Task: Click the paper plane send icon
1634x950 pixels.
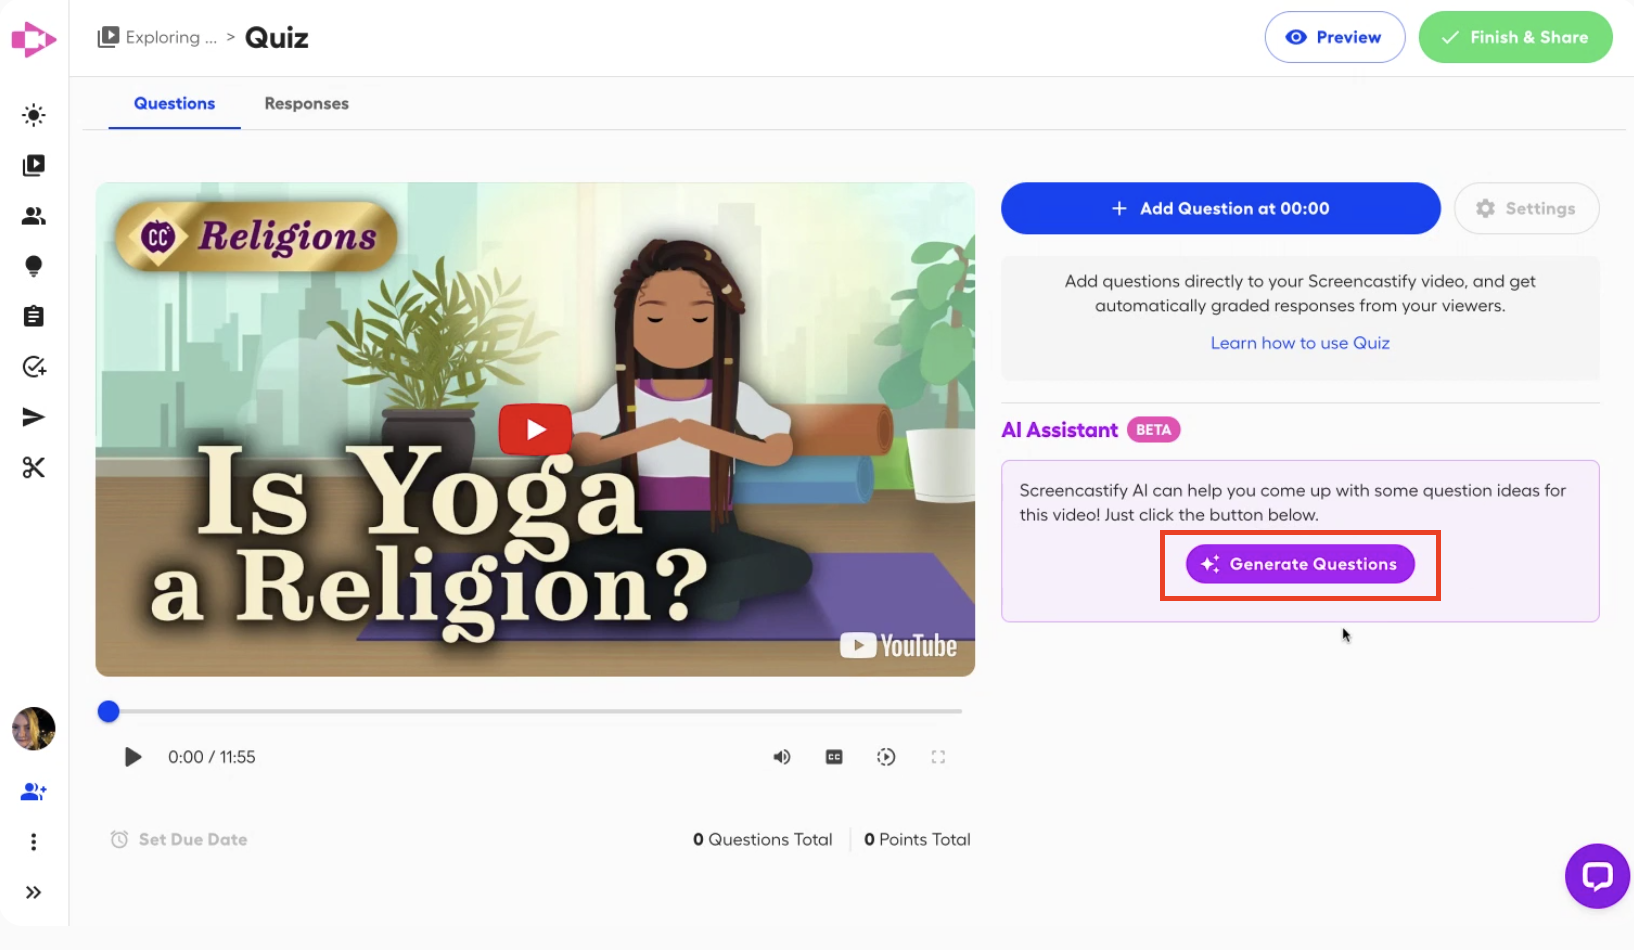Action: (x=34, y=417)
